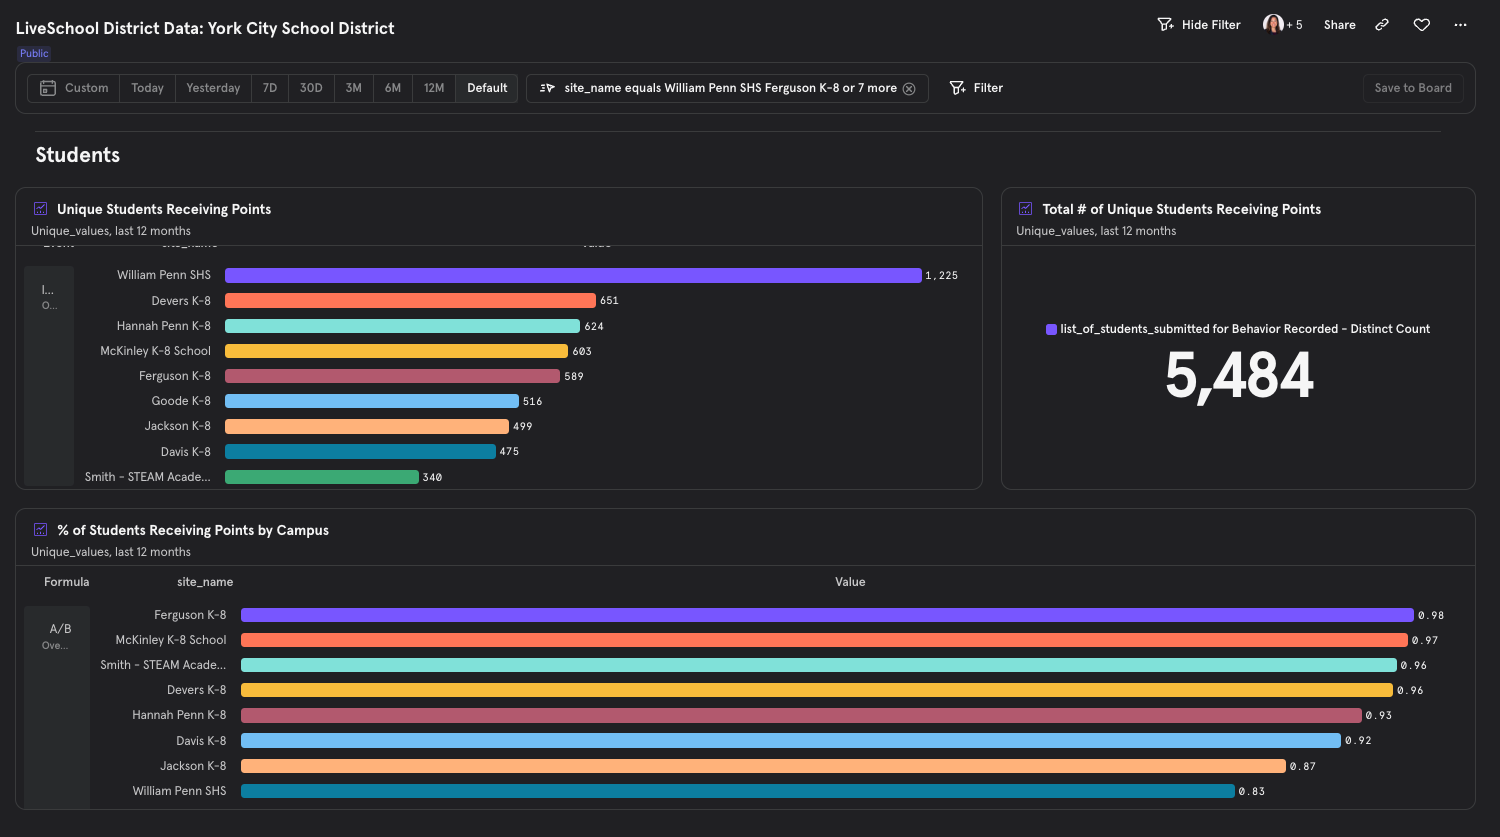The image size is (1500, 837).
Task: Click the McKinley K-8 School percentage bar at 0.97
Action: pos(824,640)
